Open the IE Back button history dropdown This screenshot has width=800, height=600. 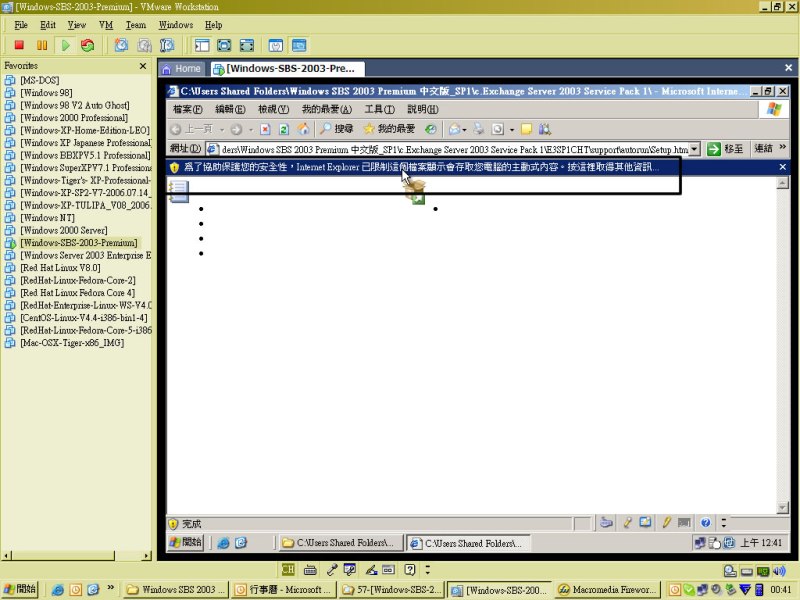[222, 130]
